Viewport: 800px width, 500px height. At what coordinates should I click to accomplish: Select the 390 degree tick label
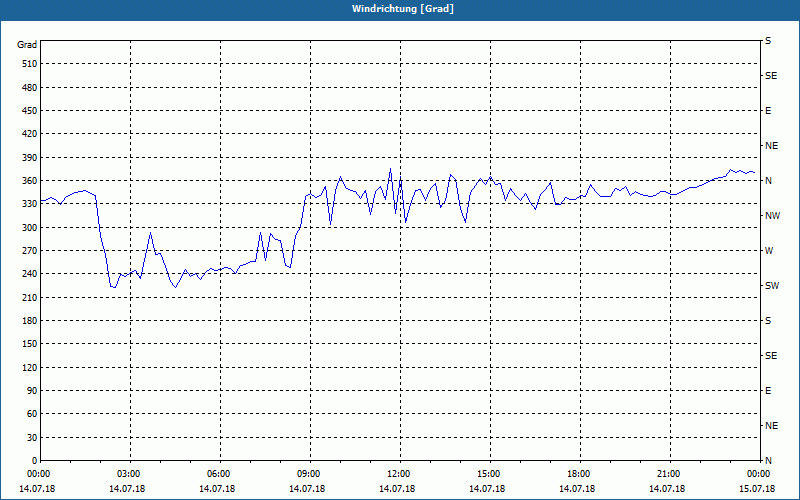click(x=29, y=158)
